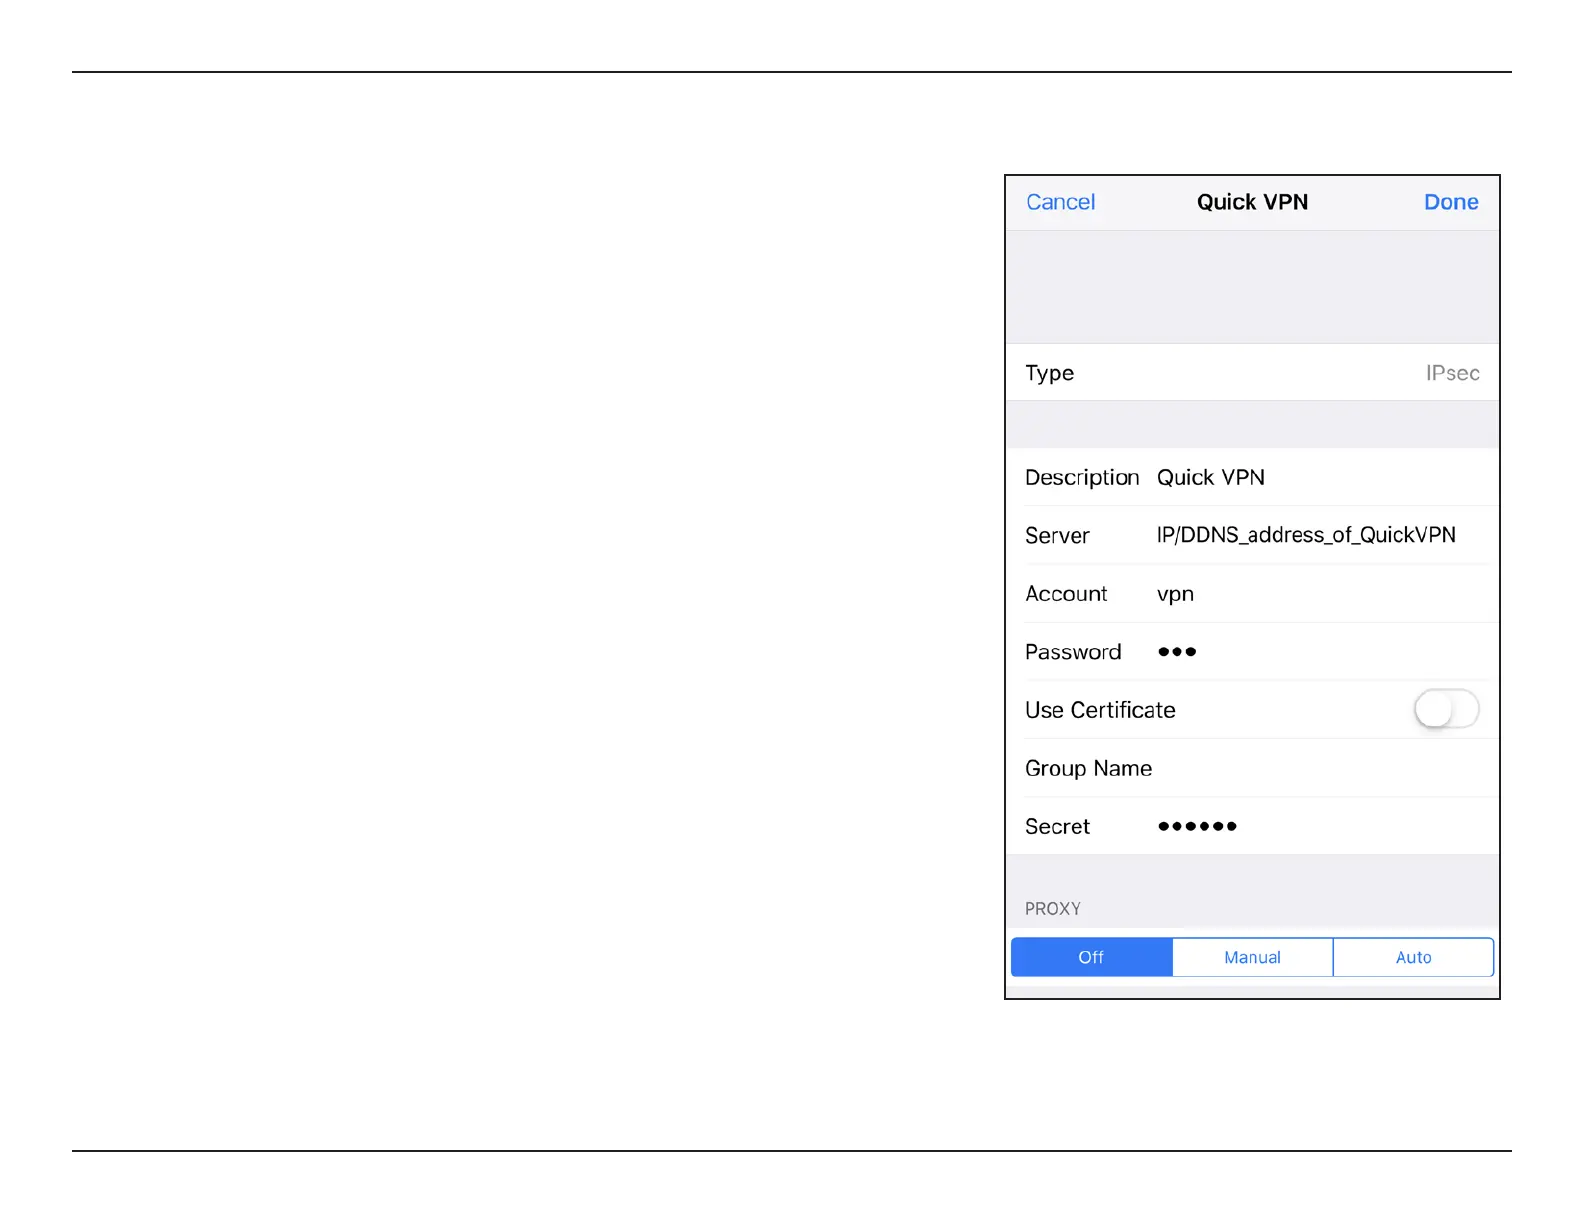Choose the Auto proxy segment

point(1413,957)
